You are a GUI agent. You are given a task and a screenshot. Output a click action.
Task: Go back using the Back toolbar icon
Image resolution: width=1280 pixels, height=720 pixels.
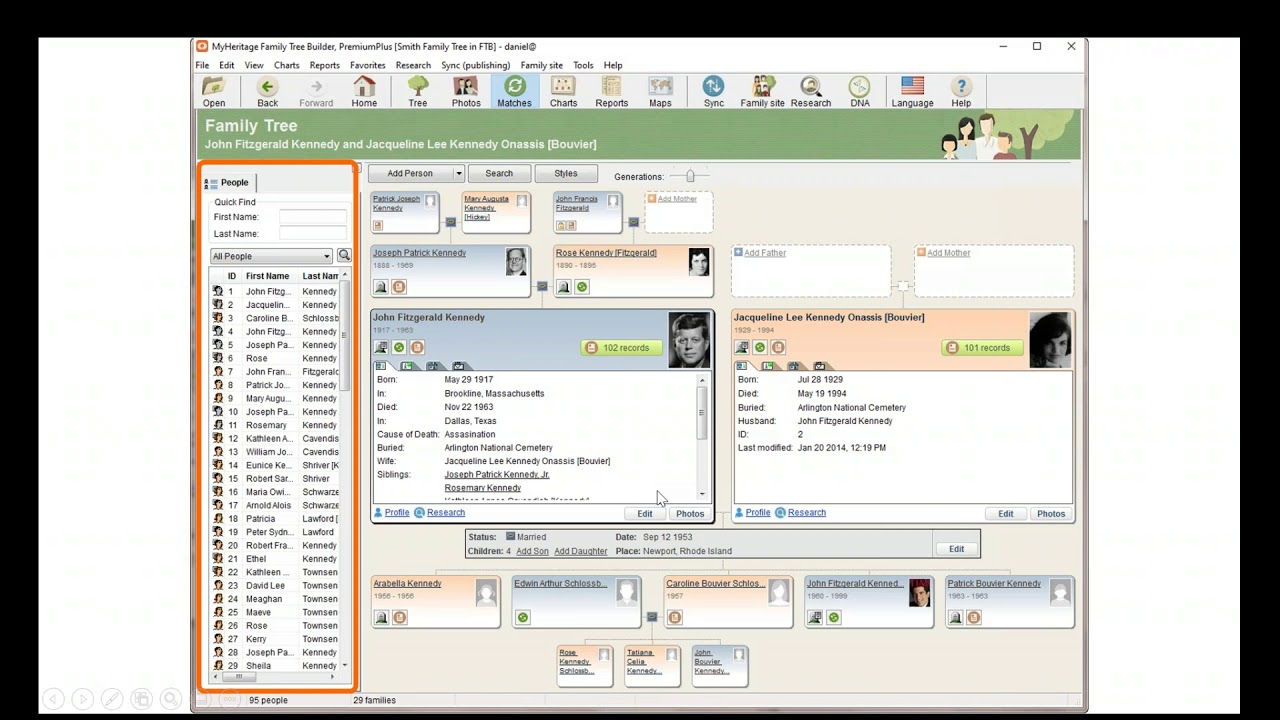267,92
